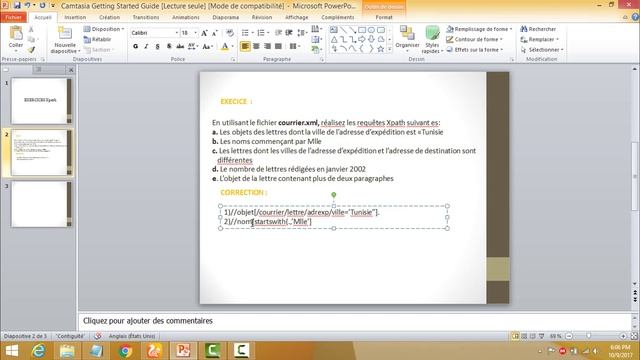Insert a text box shape

point(334,30)
